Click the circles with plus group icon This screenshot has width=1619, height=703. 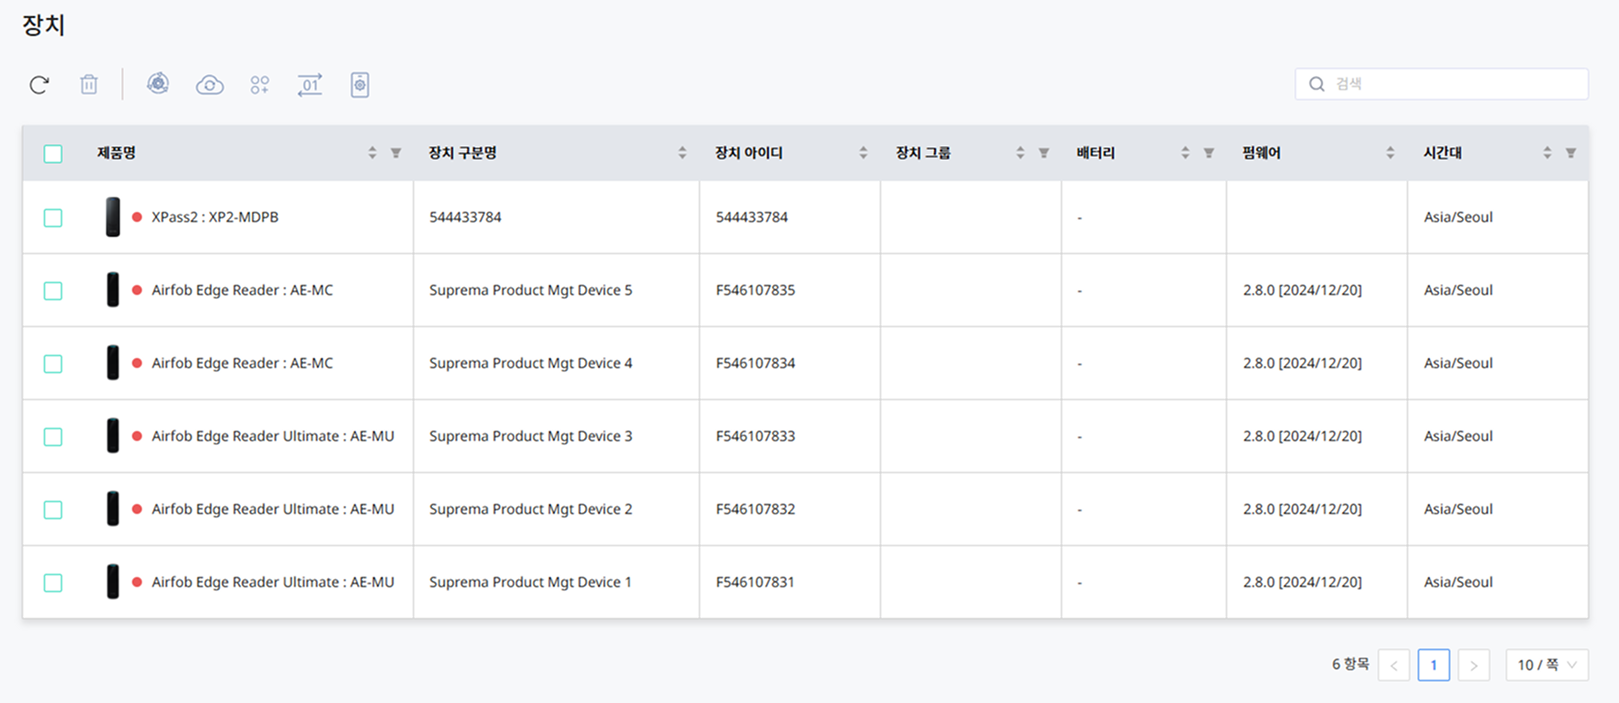click(x=260, y=85)
